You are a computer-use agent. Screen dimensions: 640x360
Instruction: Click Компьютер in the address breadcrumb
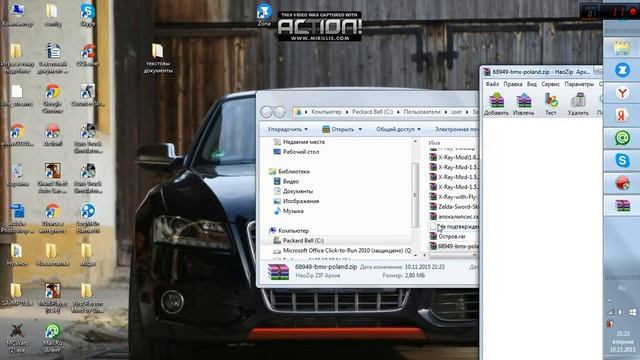[x=326, y=112]
